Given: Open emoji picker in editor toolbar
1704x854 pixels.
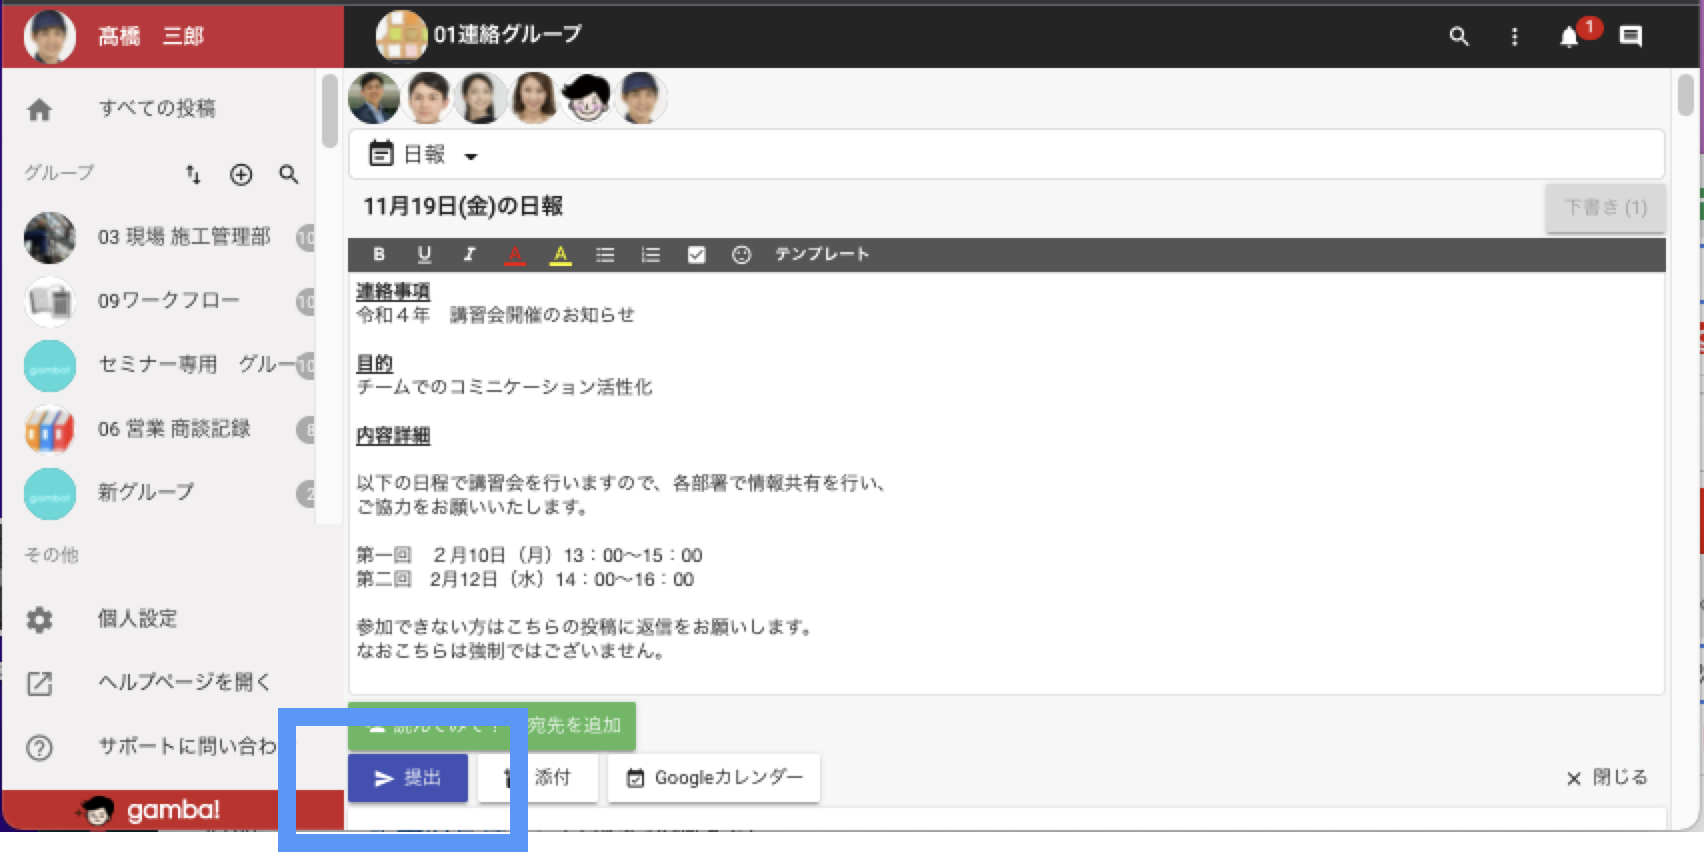Looking at the screenshot, I should (x=741, y=255).
